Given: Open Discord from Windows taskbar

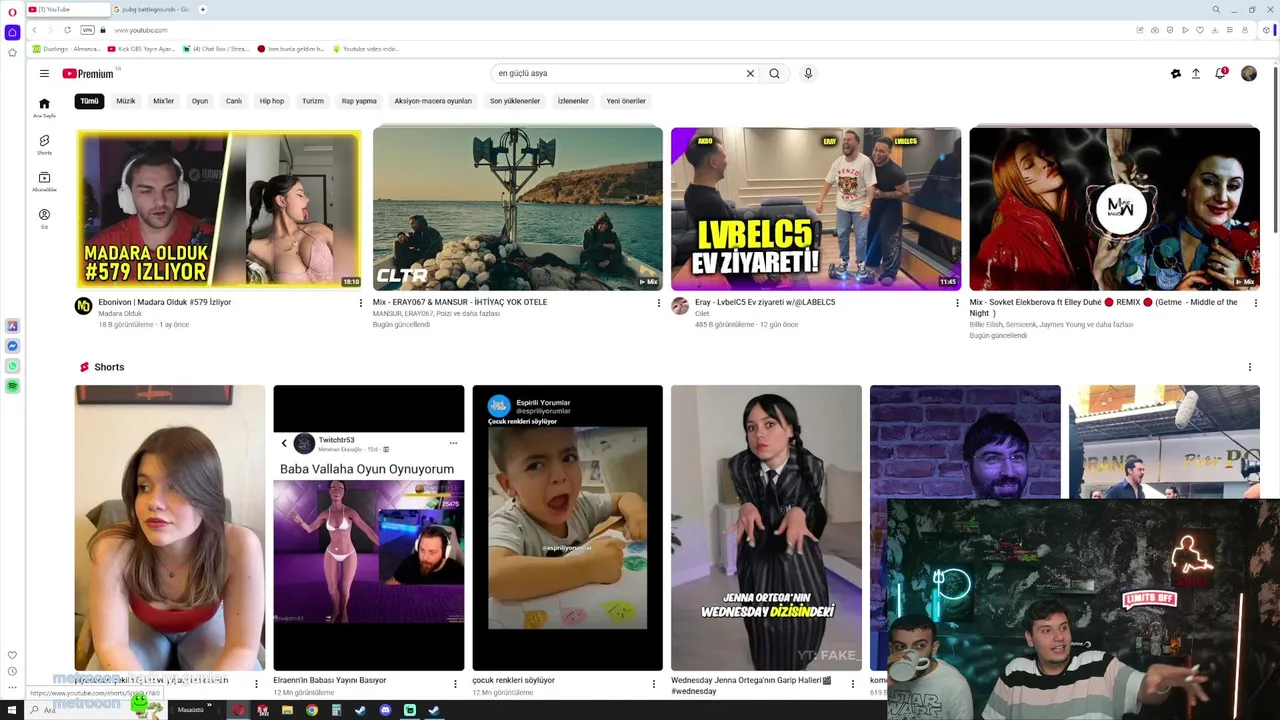Looking at the screenshot, I should 385,710.
